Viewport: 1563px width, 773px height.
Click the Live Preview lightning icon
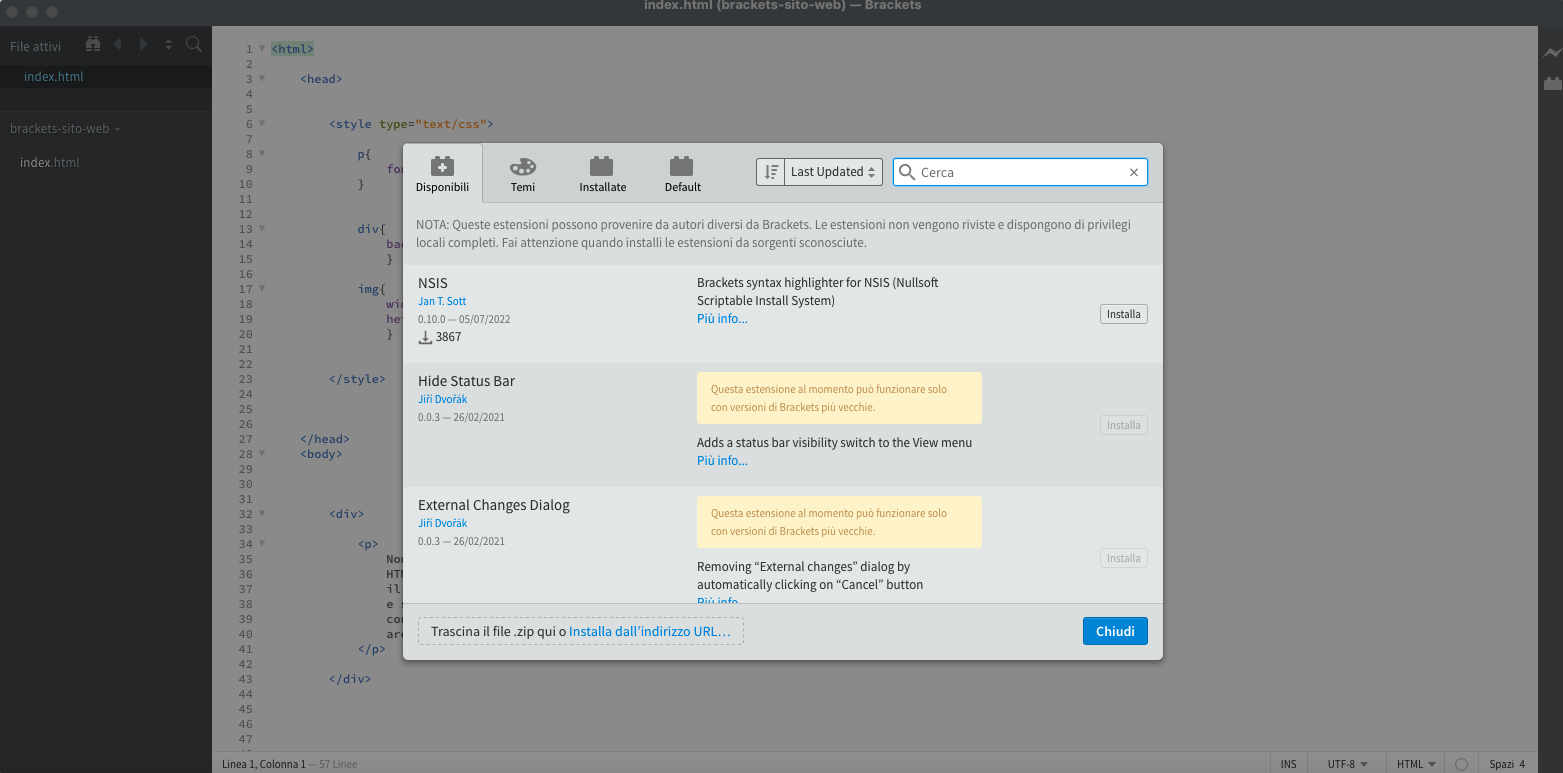(x=1551, y=53)
